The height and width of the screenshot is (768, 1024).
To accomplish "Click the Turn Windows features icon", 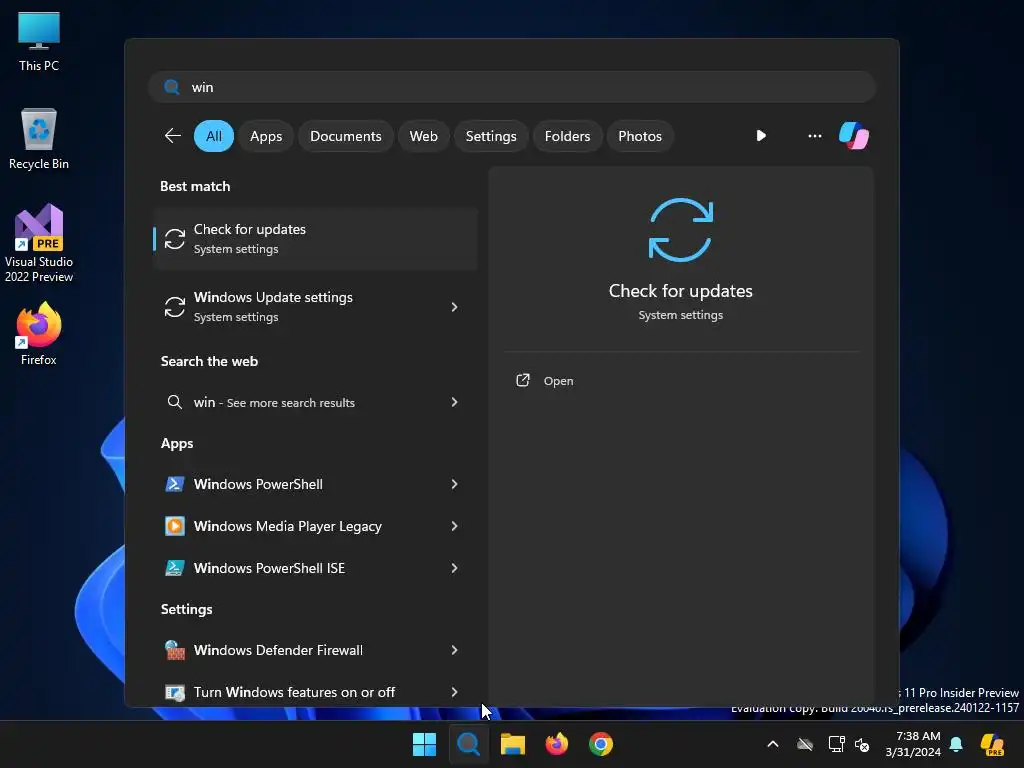I will point(174,692).
